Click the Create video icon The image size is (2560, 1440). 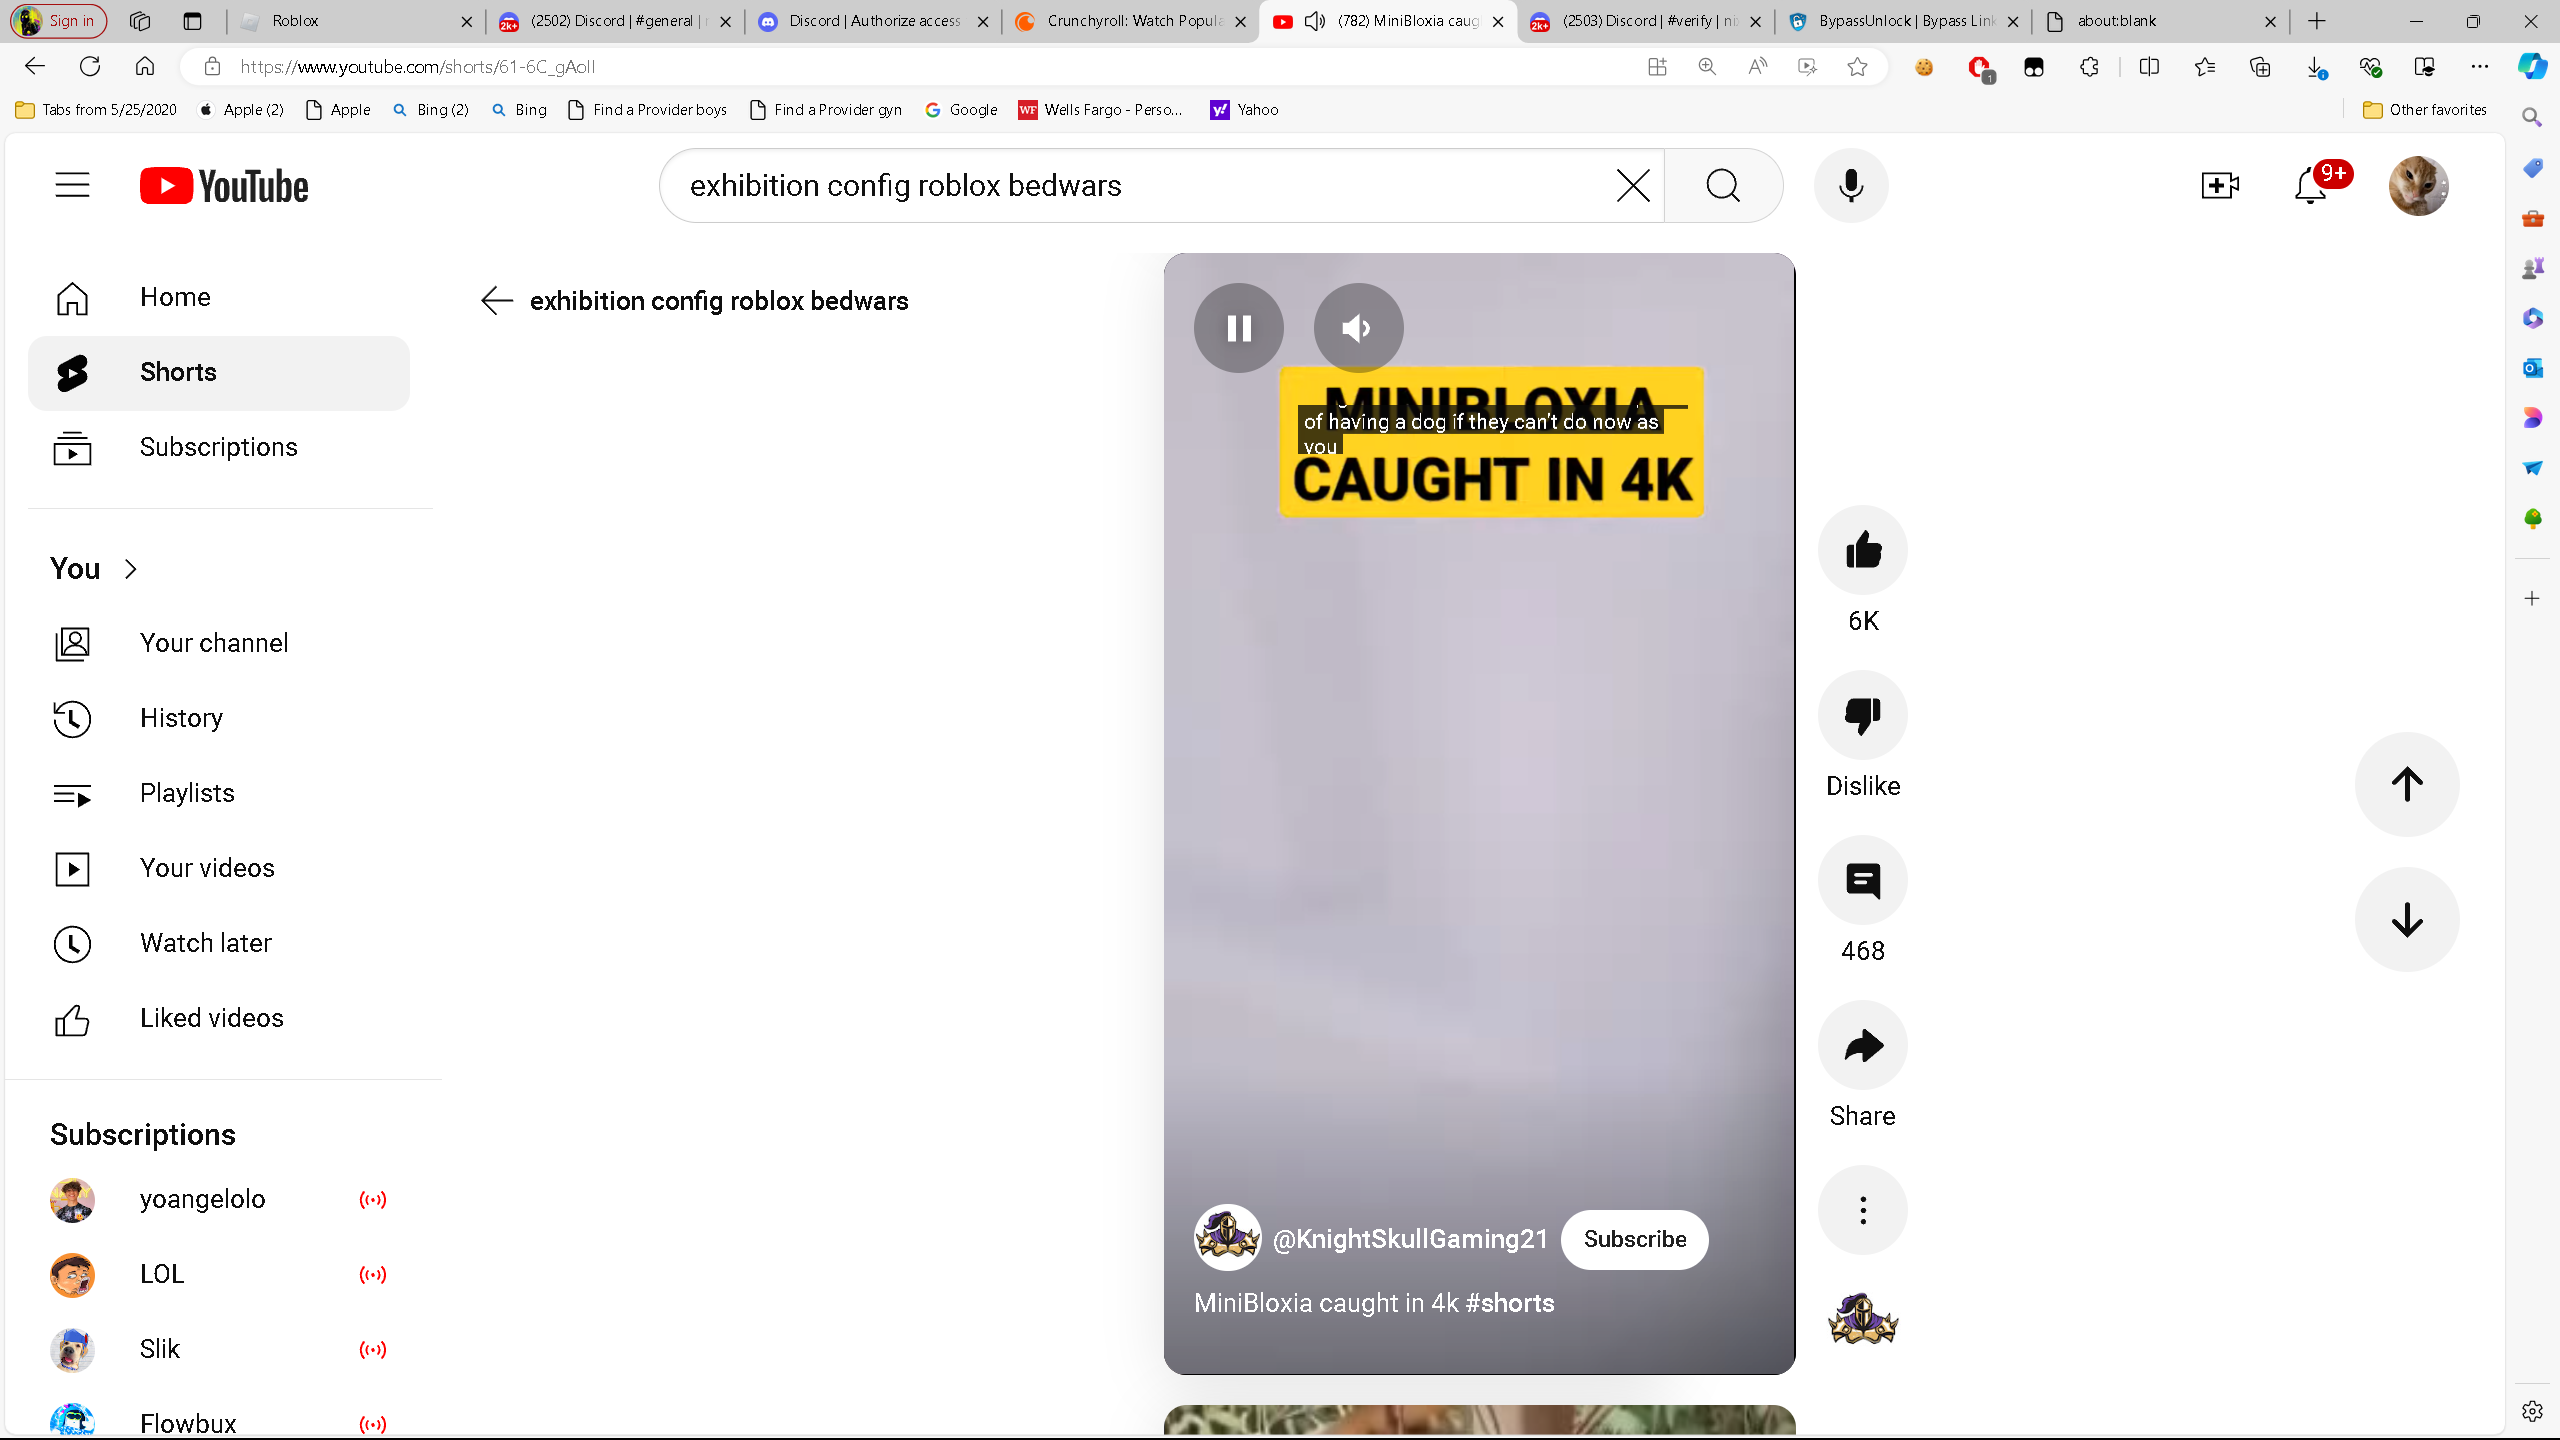coord(2219,186)
